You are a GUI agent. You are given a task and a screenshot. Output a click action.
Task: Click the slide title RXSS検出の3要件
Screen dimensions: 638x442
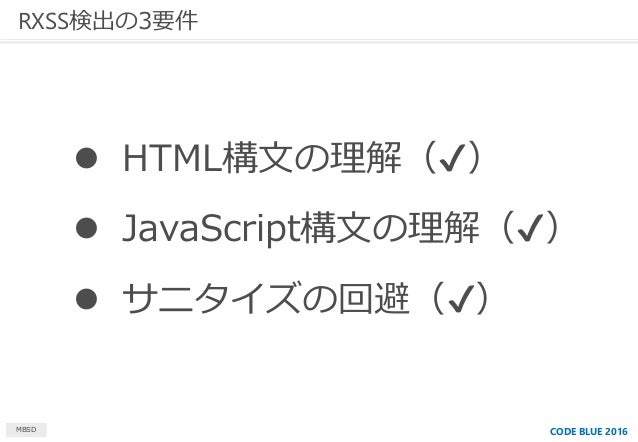[x=108, y=21]
